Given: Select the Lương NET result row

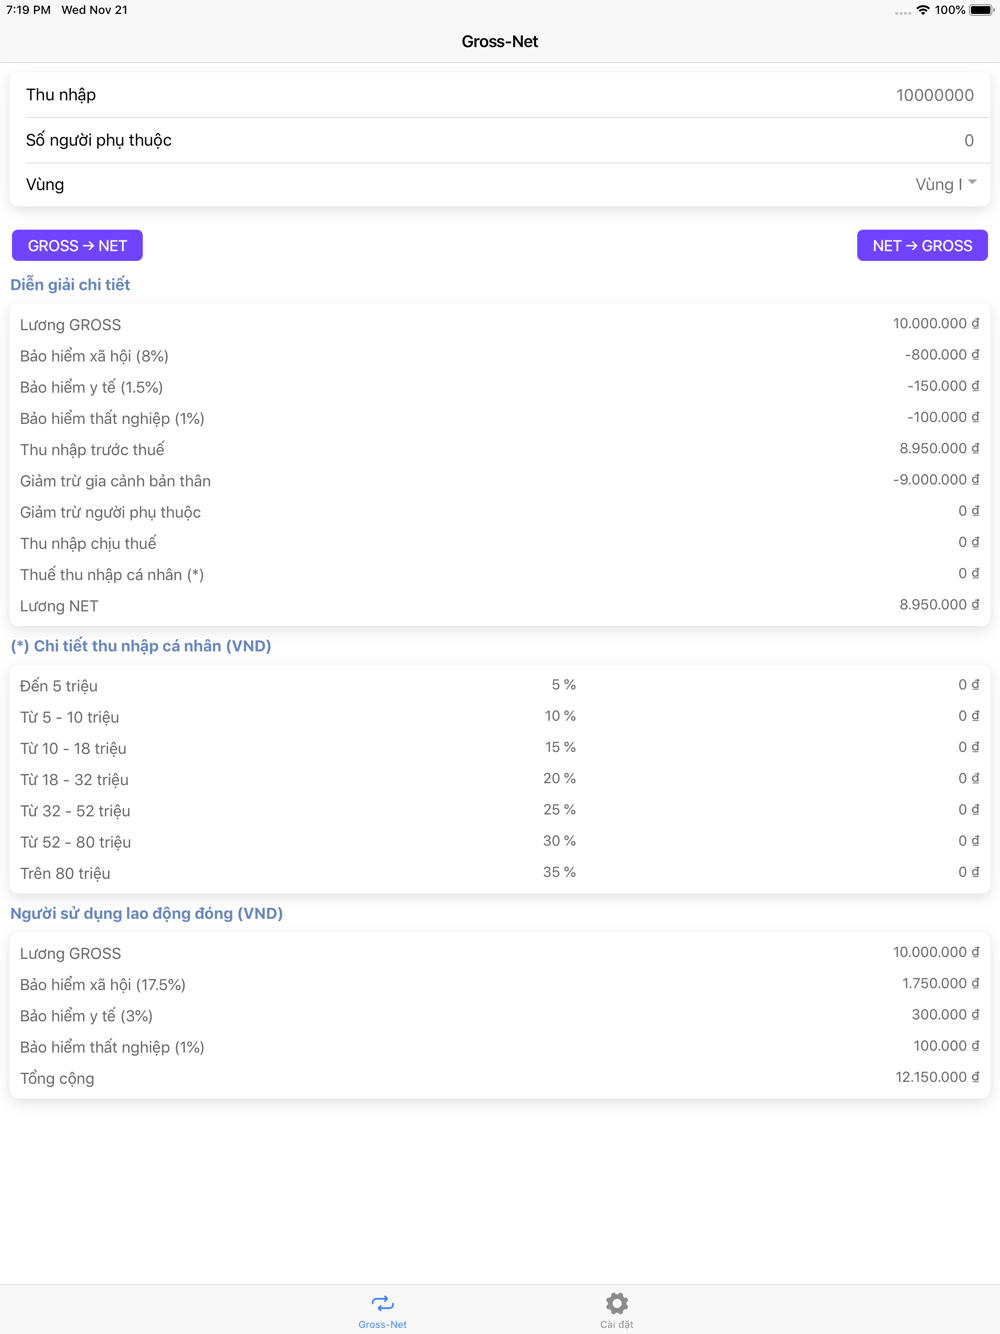Looking at the screenshot, I should [x=499, y=606].
